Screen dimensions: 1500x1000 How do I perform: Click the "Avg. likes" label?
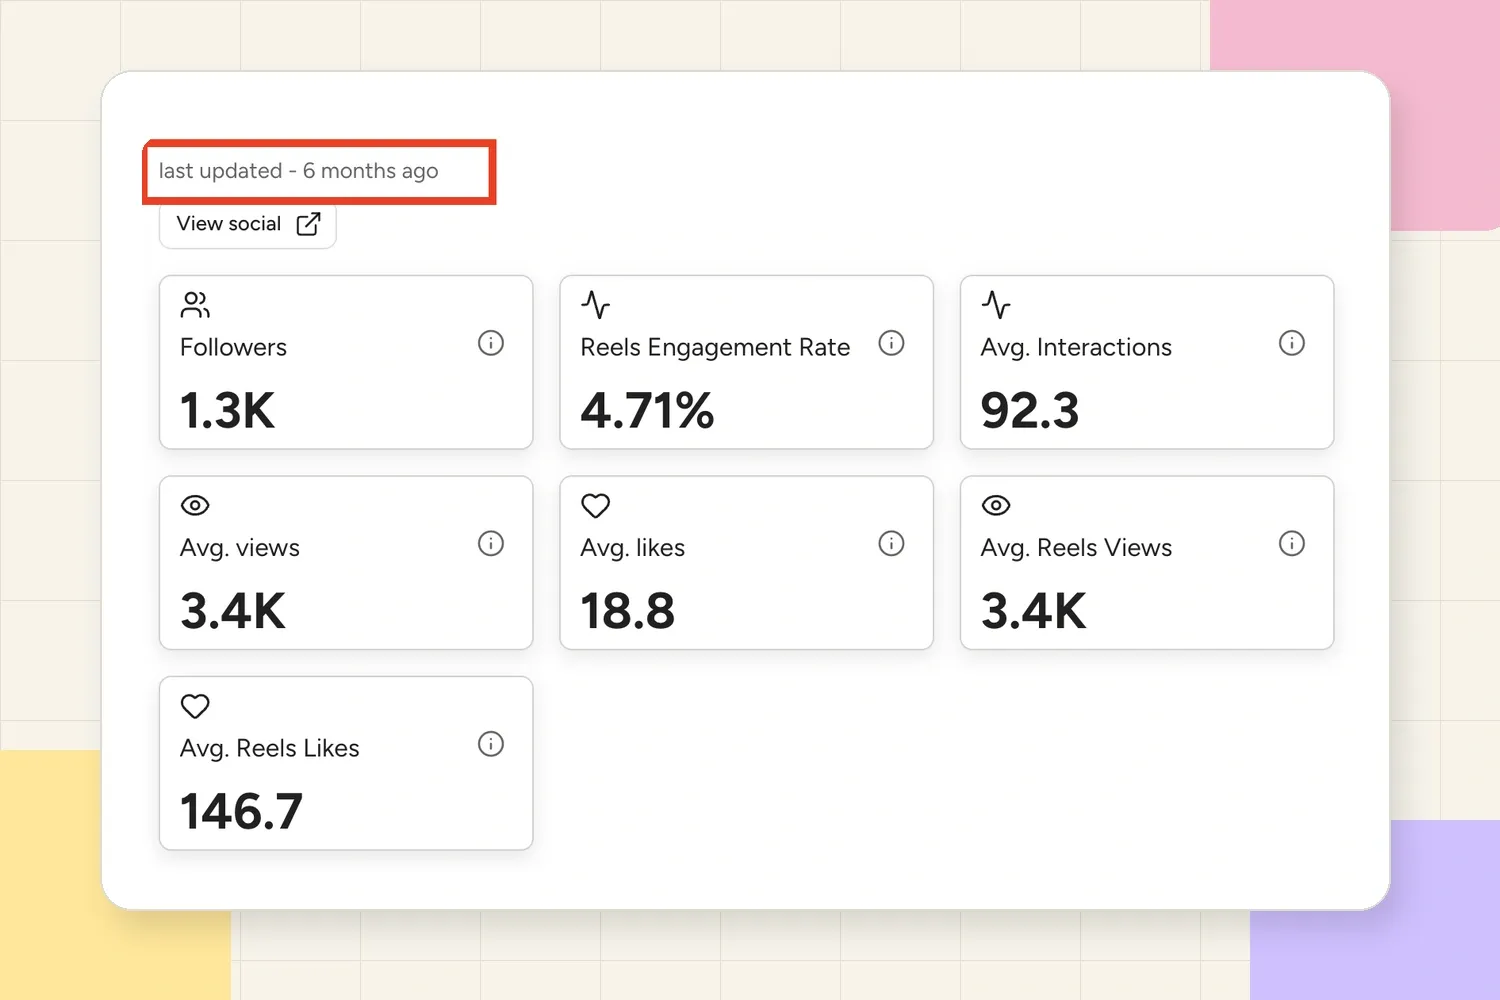coord(633,548)
